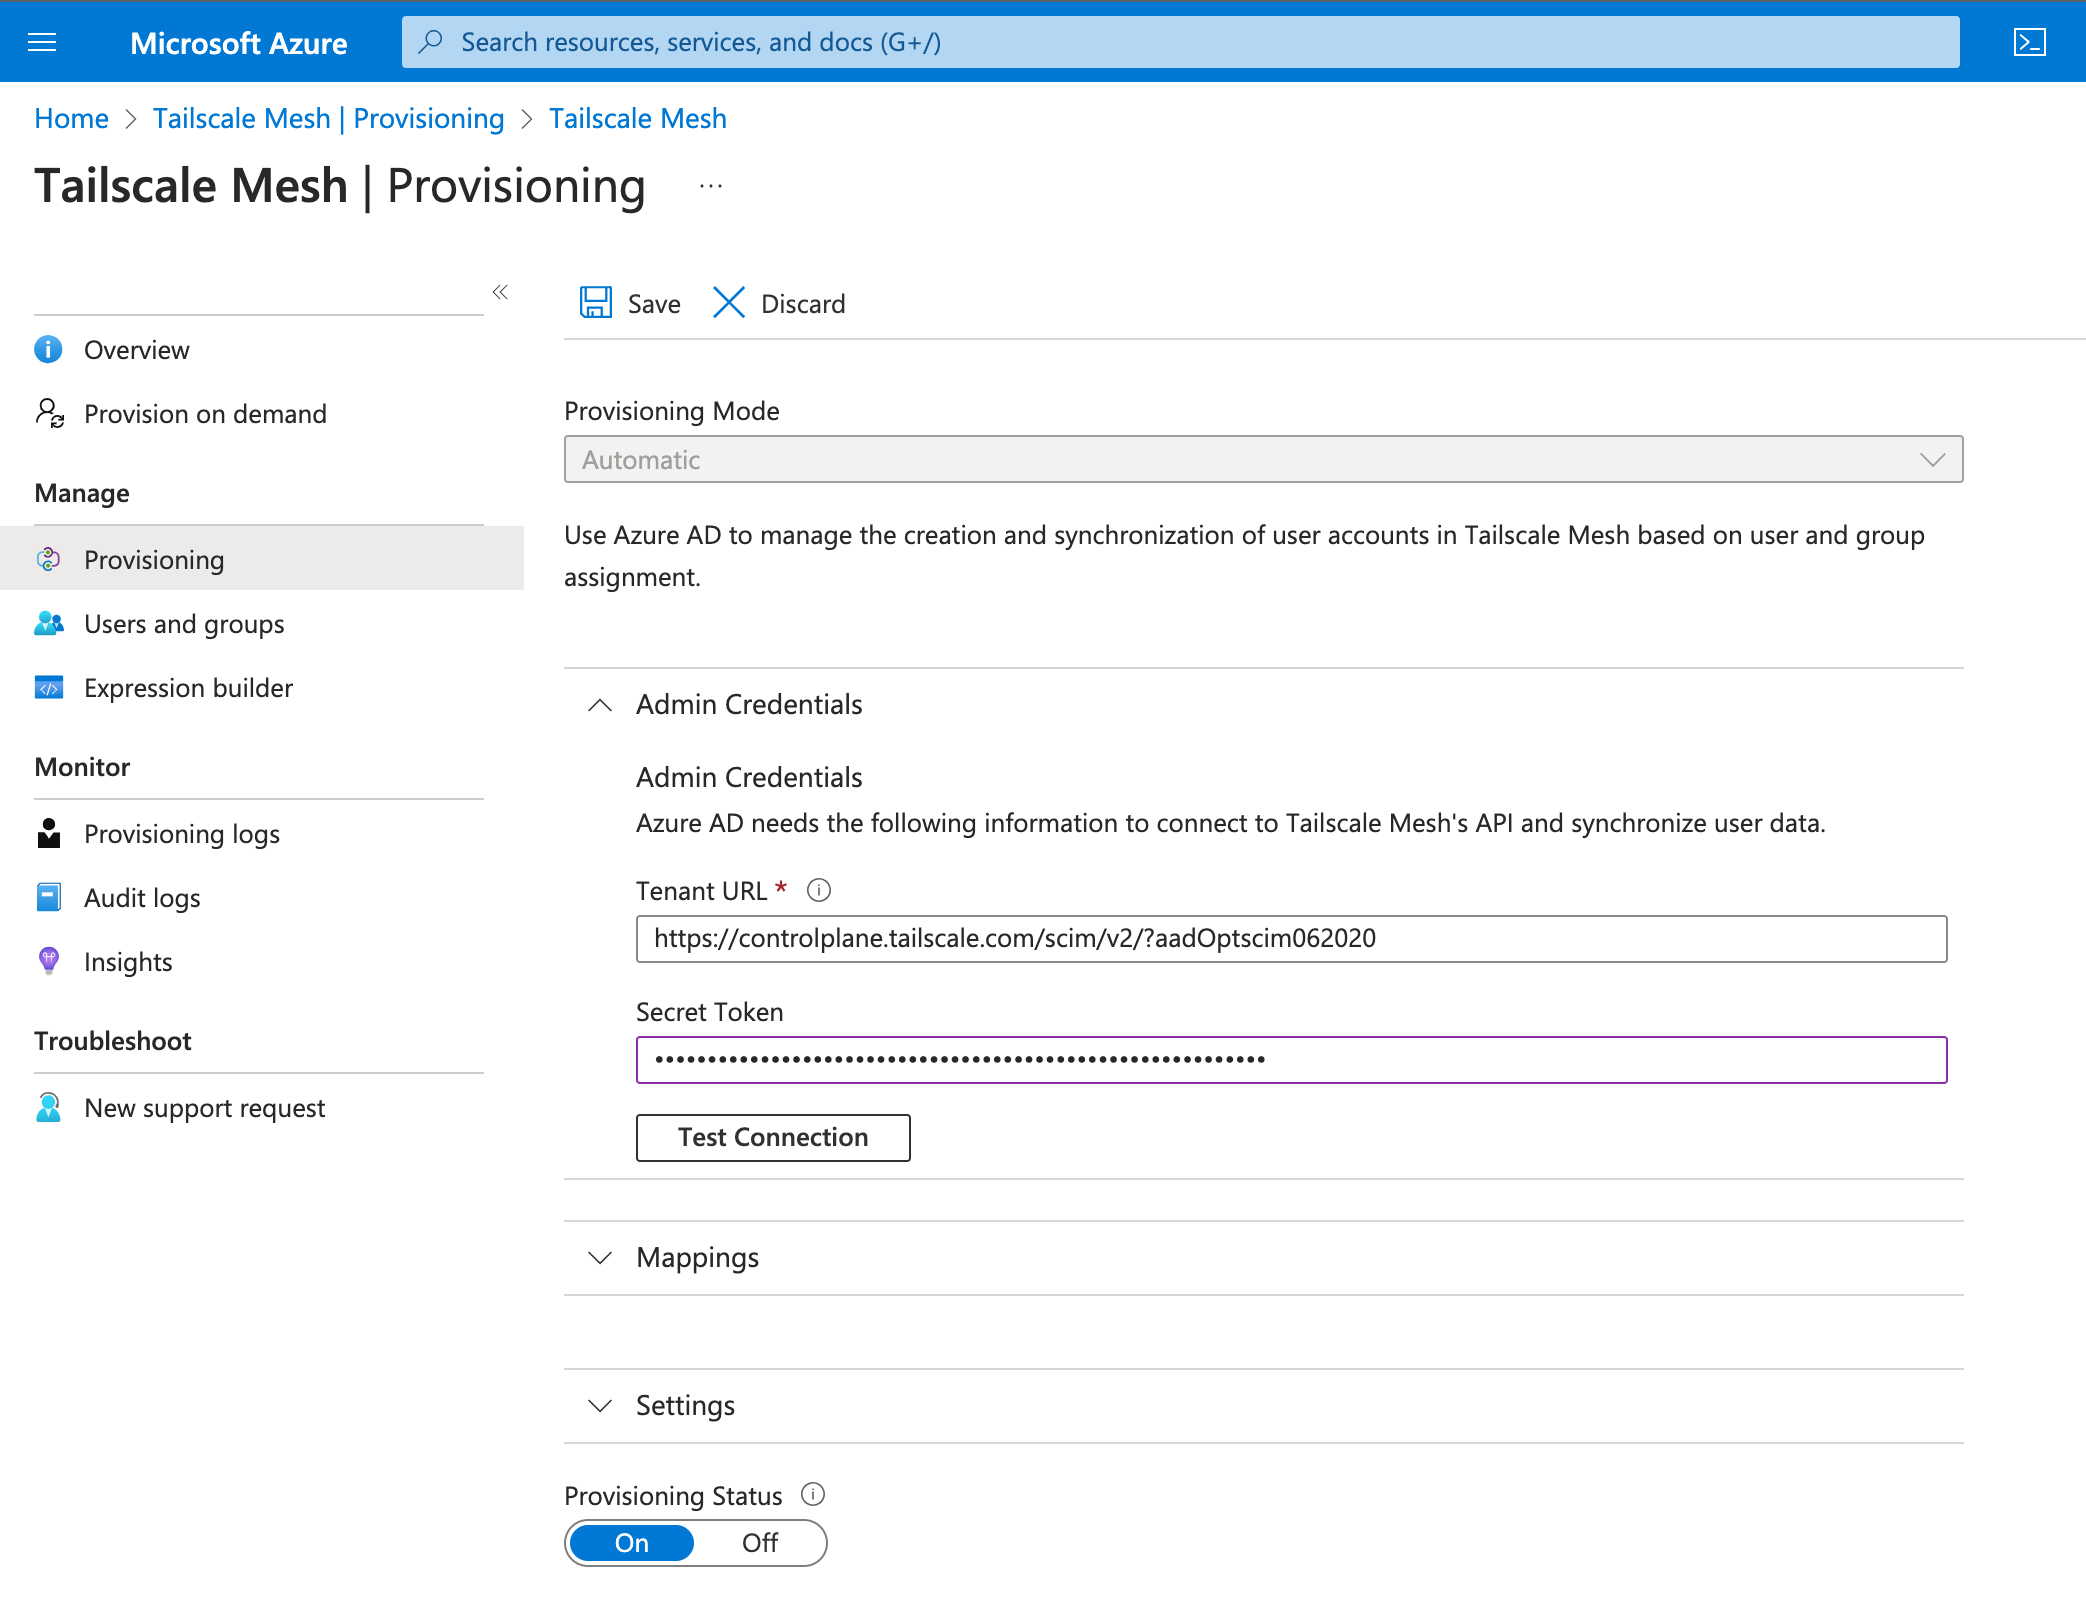Collapse the left sidebar with the double chevron

(500, 292)
